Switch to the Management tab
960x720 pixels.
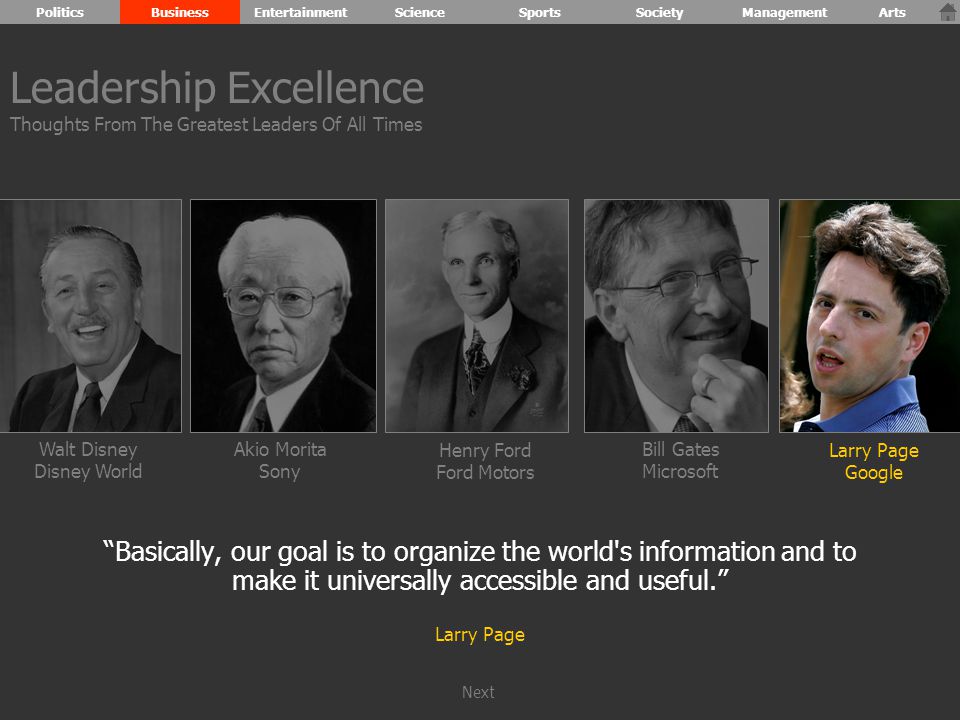coord(784,12)
